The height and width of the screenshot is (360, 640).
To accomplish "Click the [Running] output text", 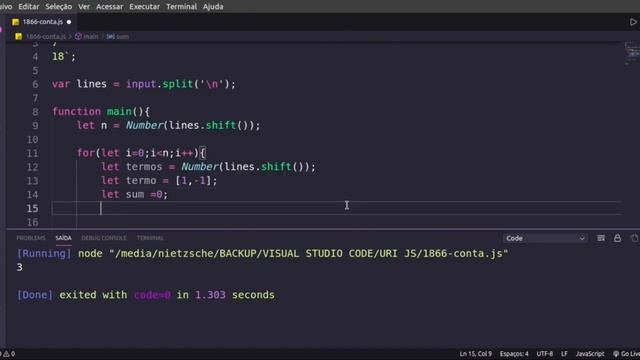I will (44, 253).
